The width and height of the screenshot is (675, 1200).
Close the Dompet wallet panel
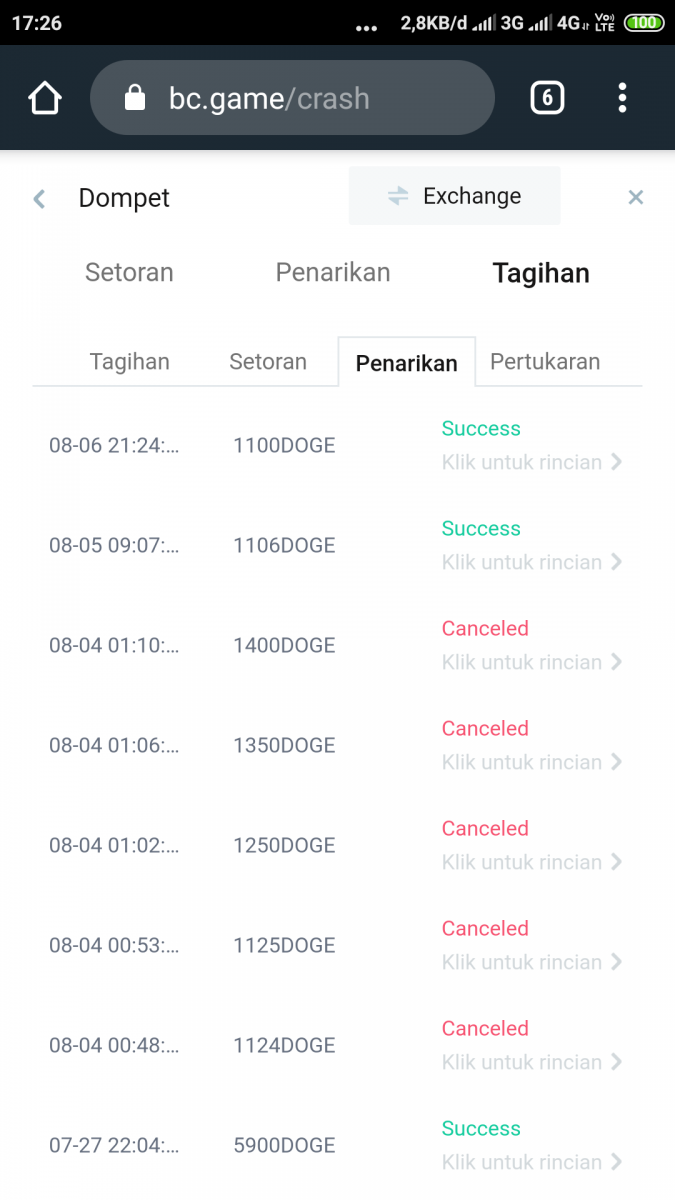635,197
